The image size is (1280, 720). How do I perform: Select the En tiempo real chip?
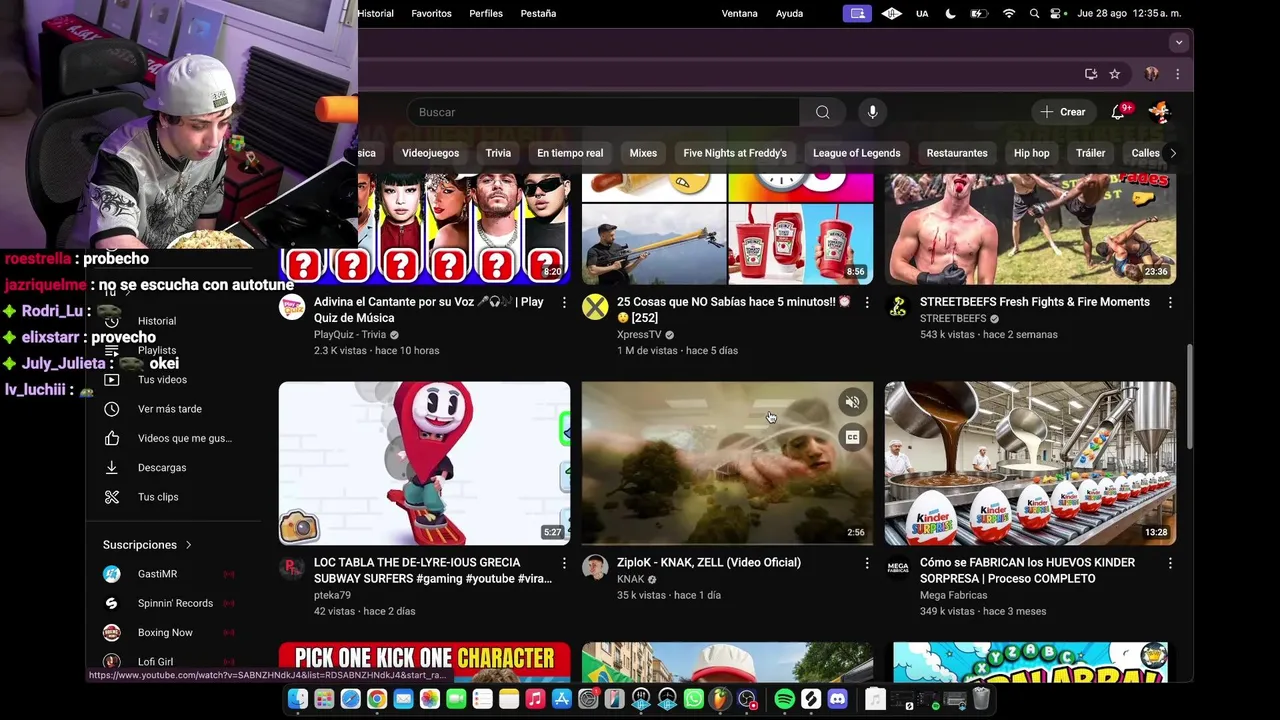click(570, 153)
